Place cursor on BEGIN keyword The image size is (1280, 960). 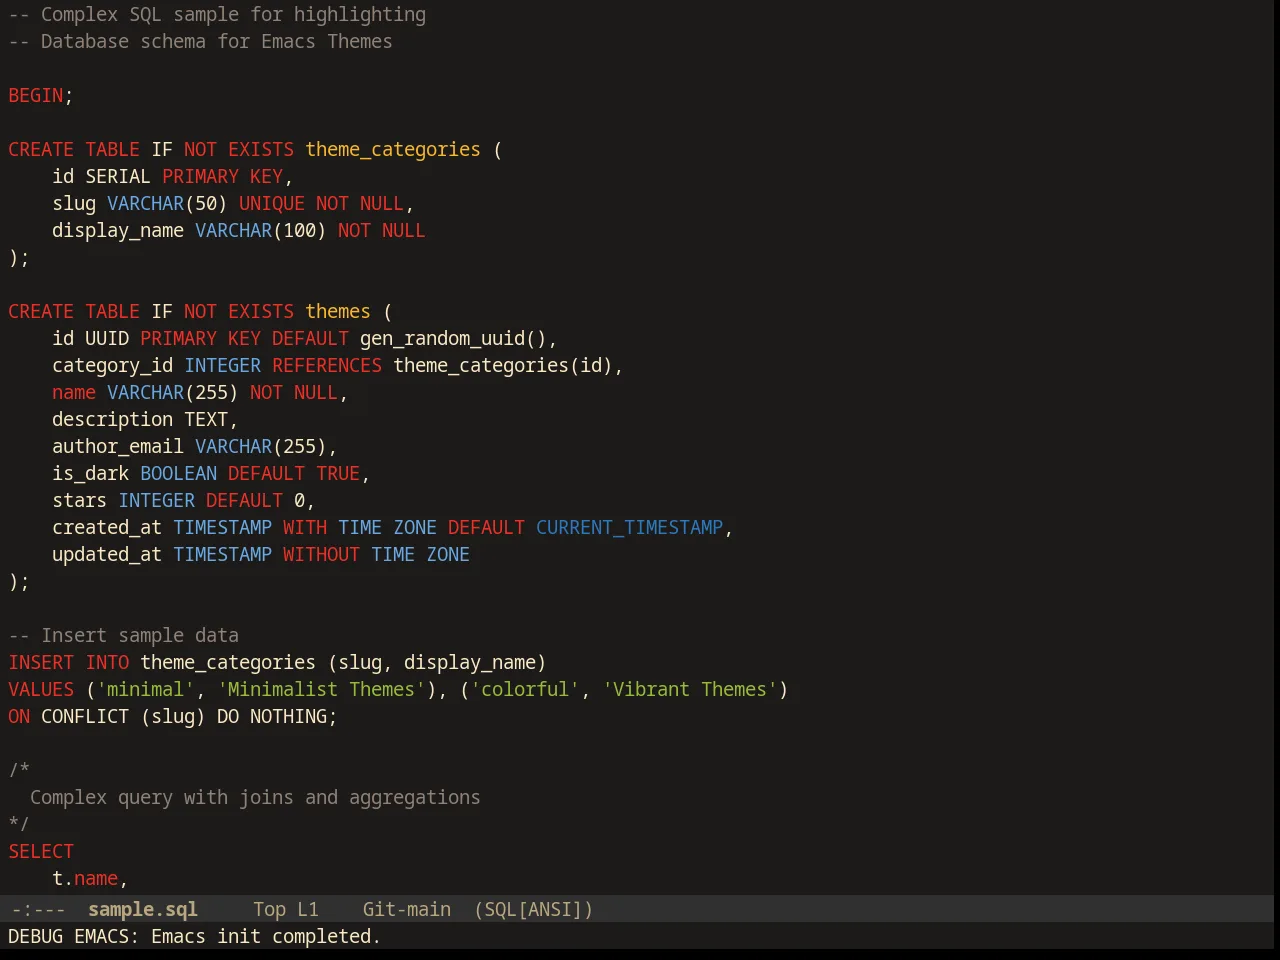pos(36,95)
